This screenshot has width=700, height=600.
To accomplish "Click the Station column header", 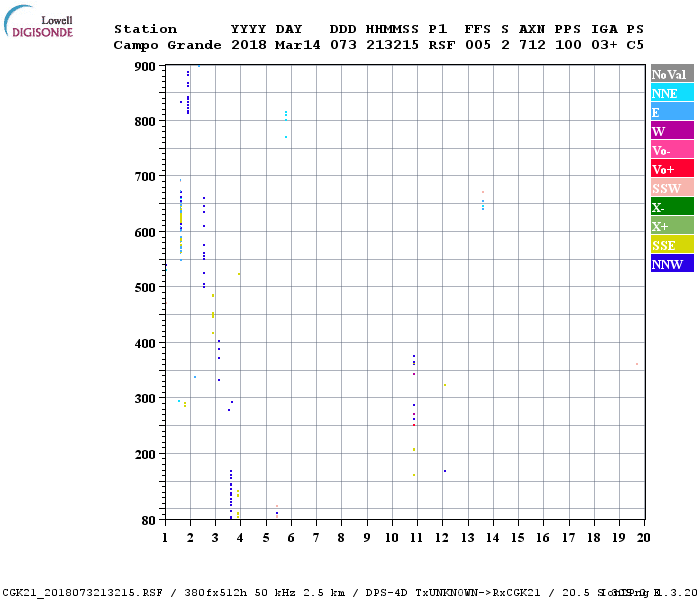I will coord(146,29).
